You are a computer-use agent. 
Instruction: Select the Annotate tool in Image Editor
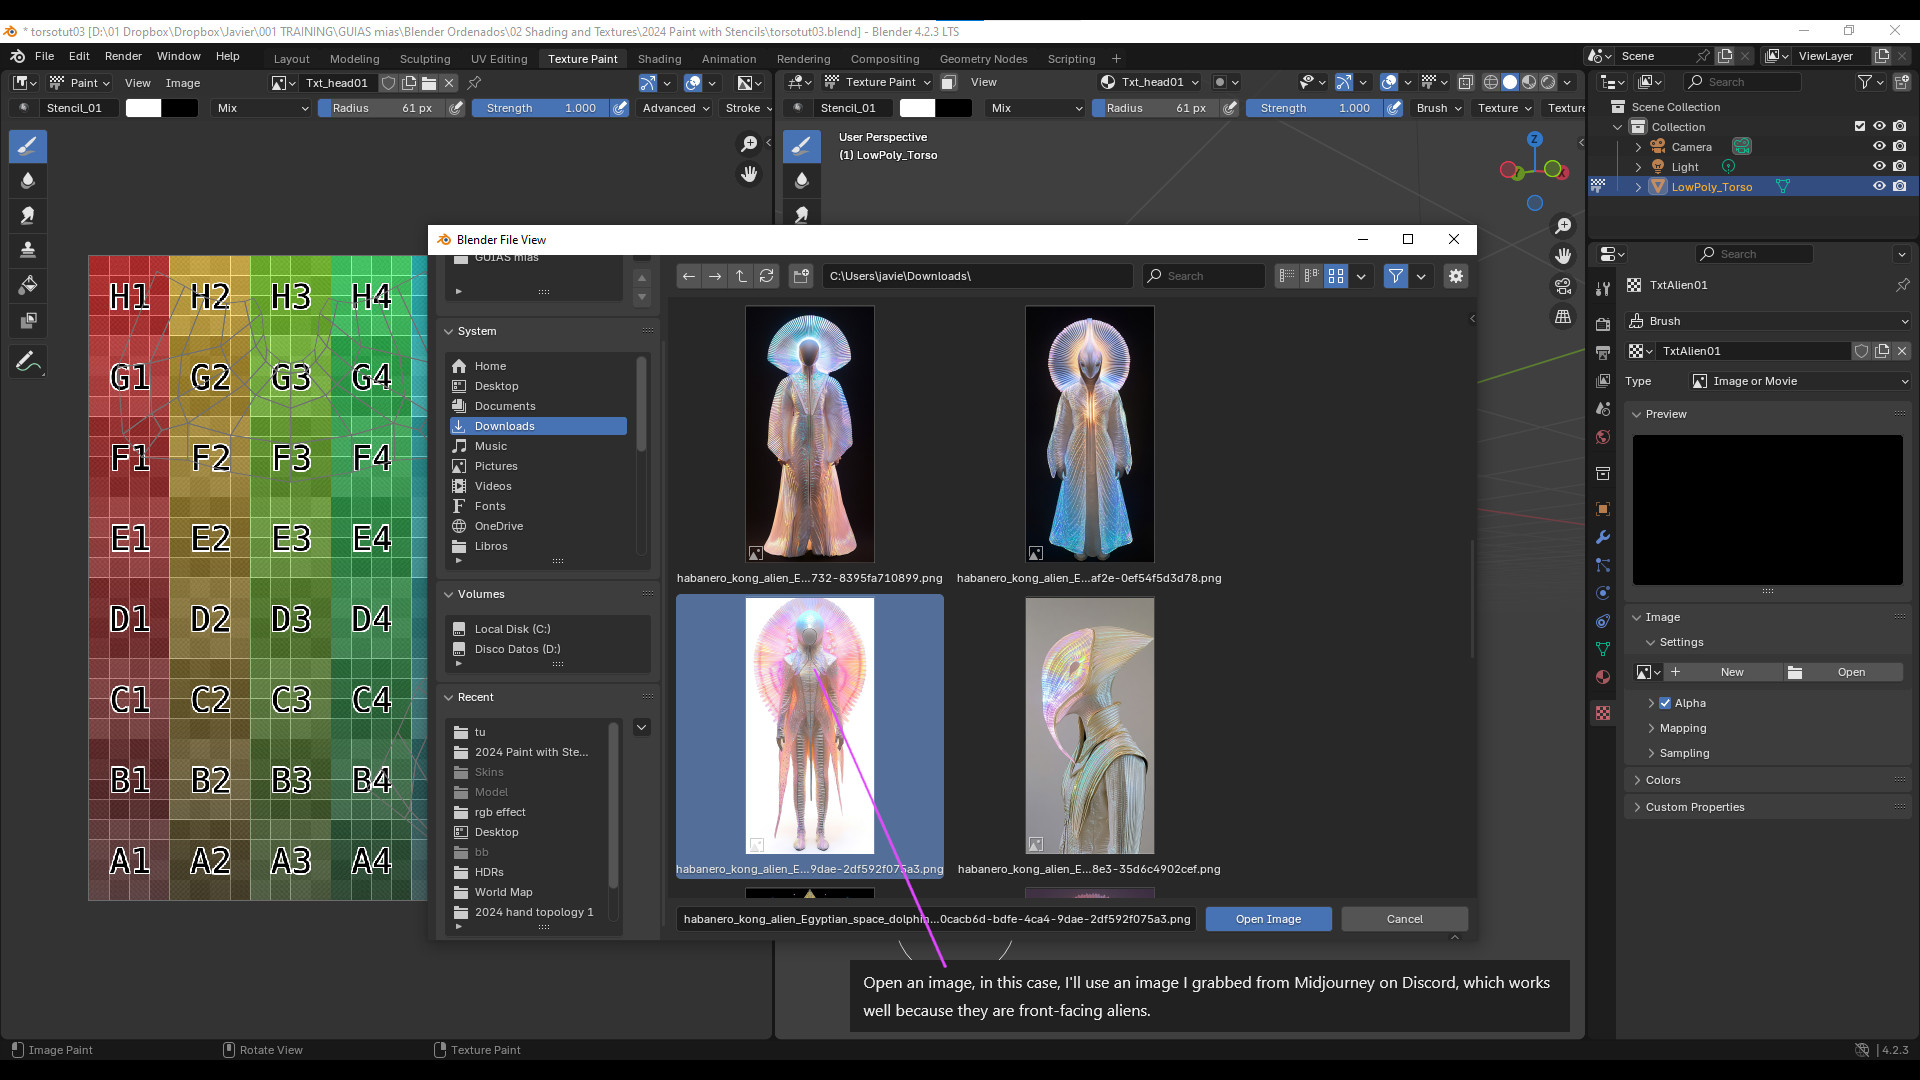pyautogui.click(x=28, y=361)
